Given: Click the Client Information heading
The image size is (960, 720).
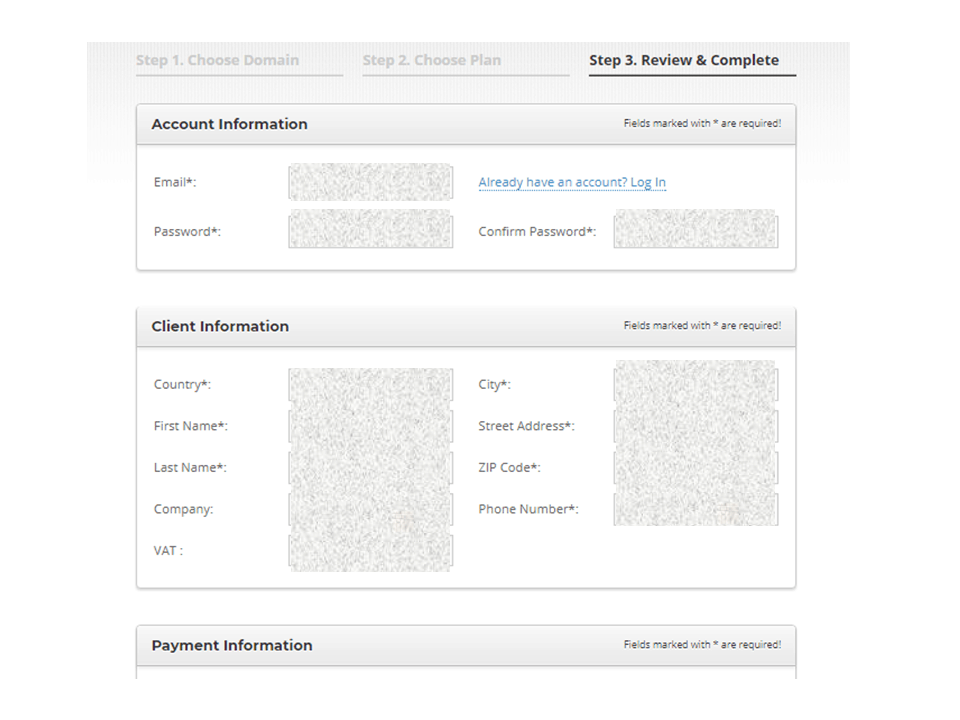Looking at the screenshot, I should click(x=220, y=326).
